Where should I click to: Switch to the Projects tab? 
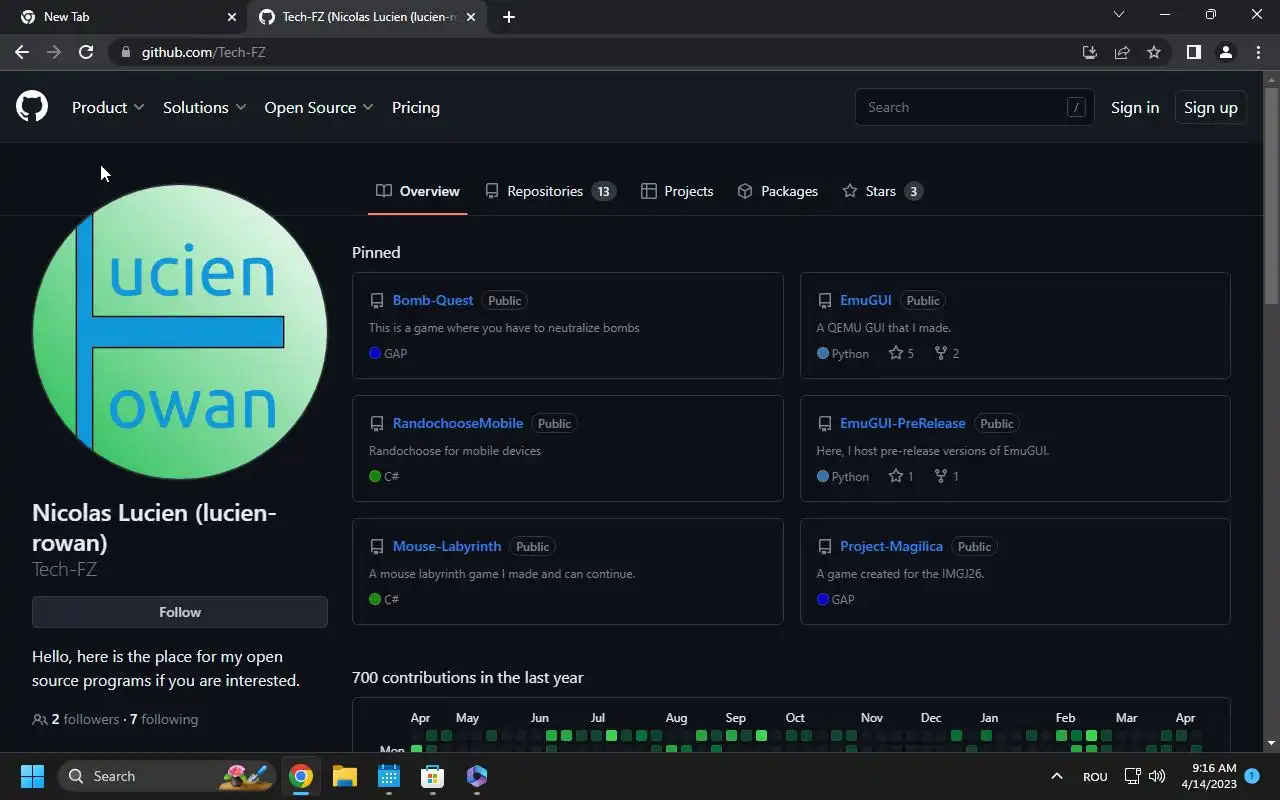coord(677,191)
